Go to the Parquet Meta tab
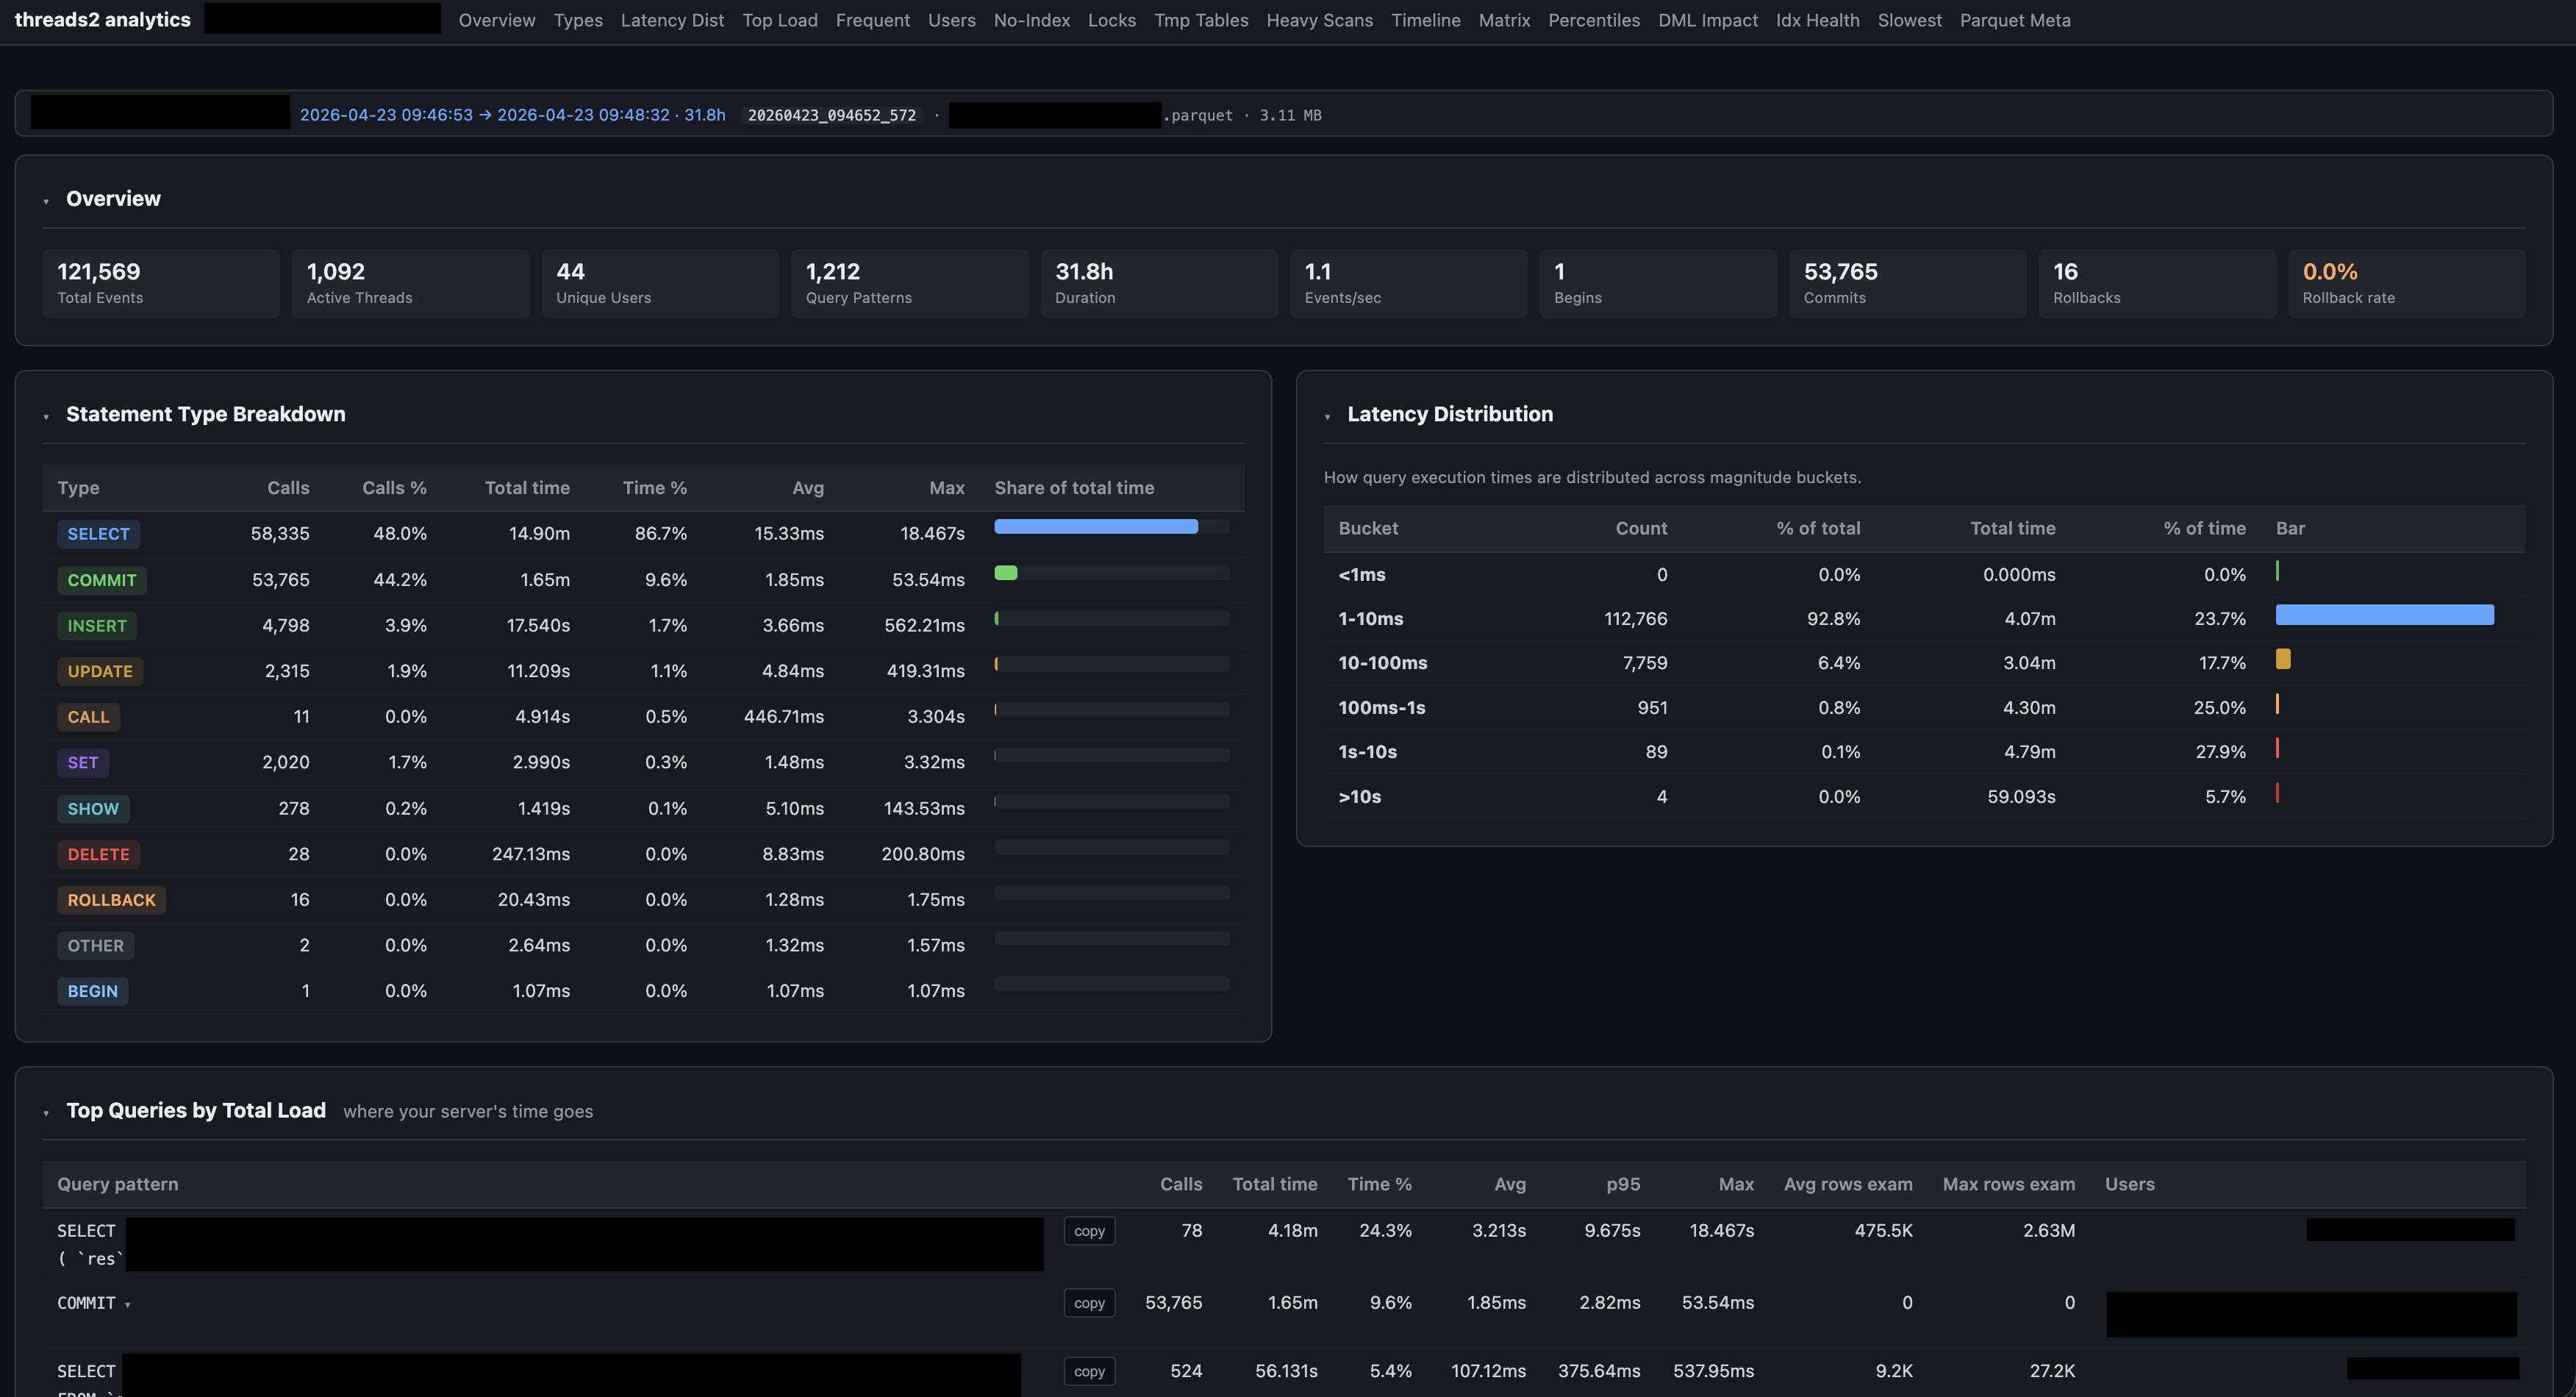 (2014, 20)
